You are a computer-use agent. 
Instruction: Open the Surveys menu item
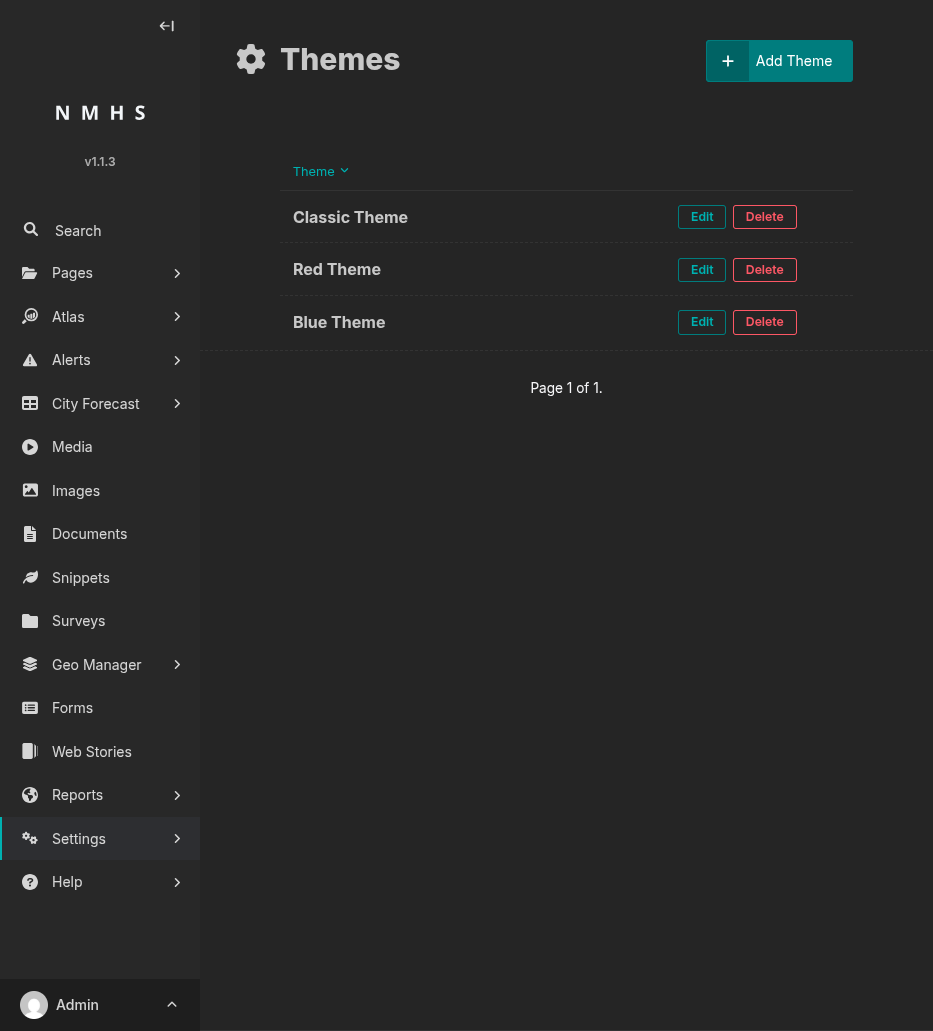click(x=100, y=621)
